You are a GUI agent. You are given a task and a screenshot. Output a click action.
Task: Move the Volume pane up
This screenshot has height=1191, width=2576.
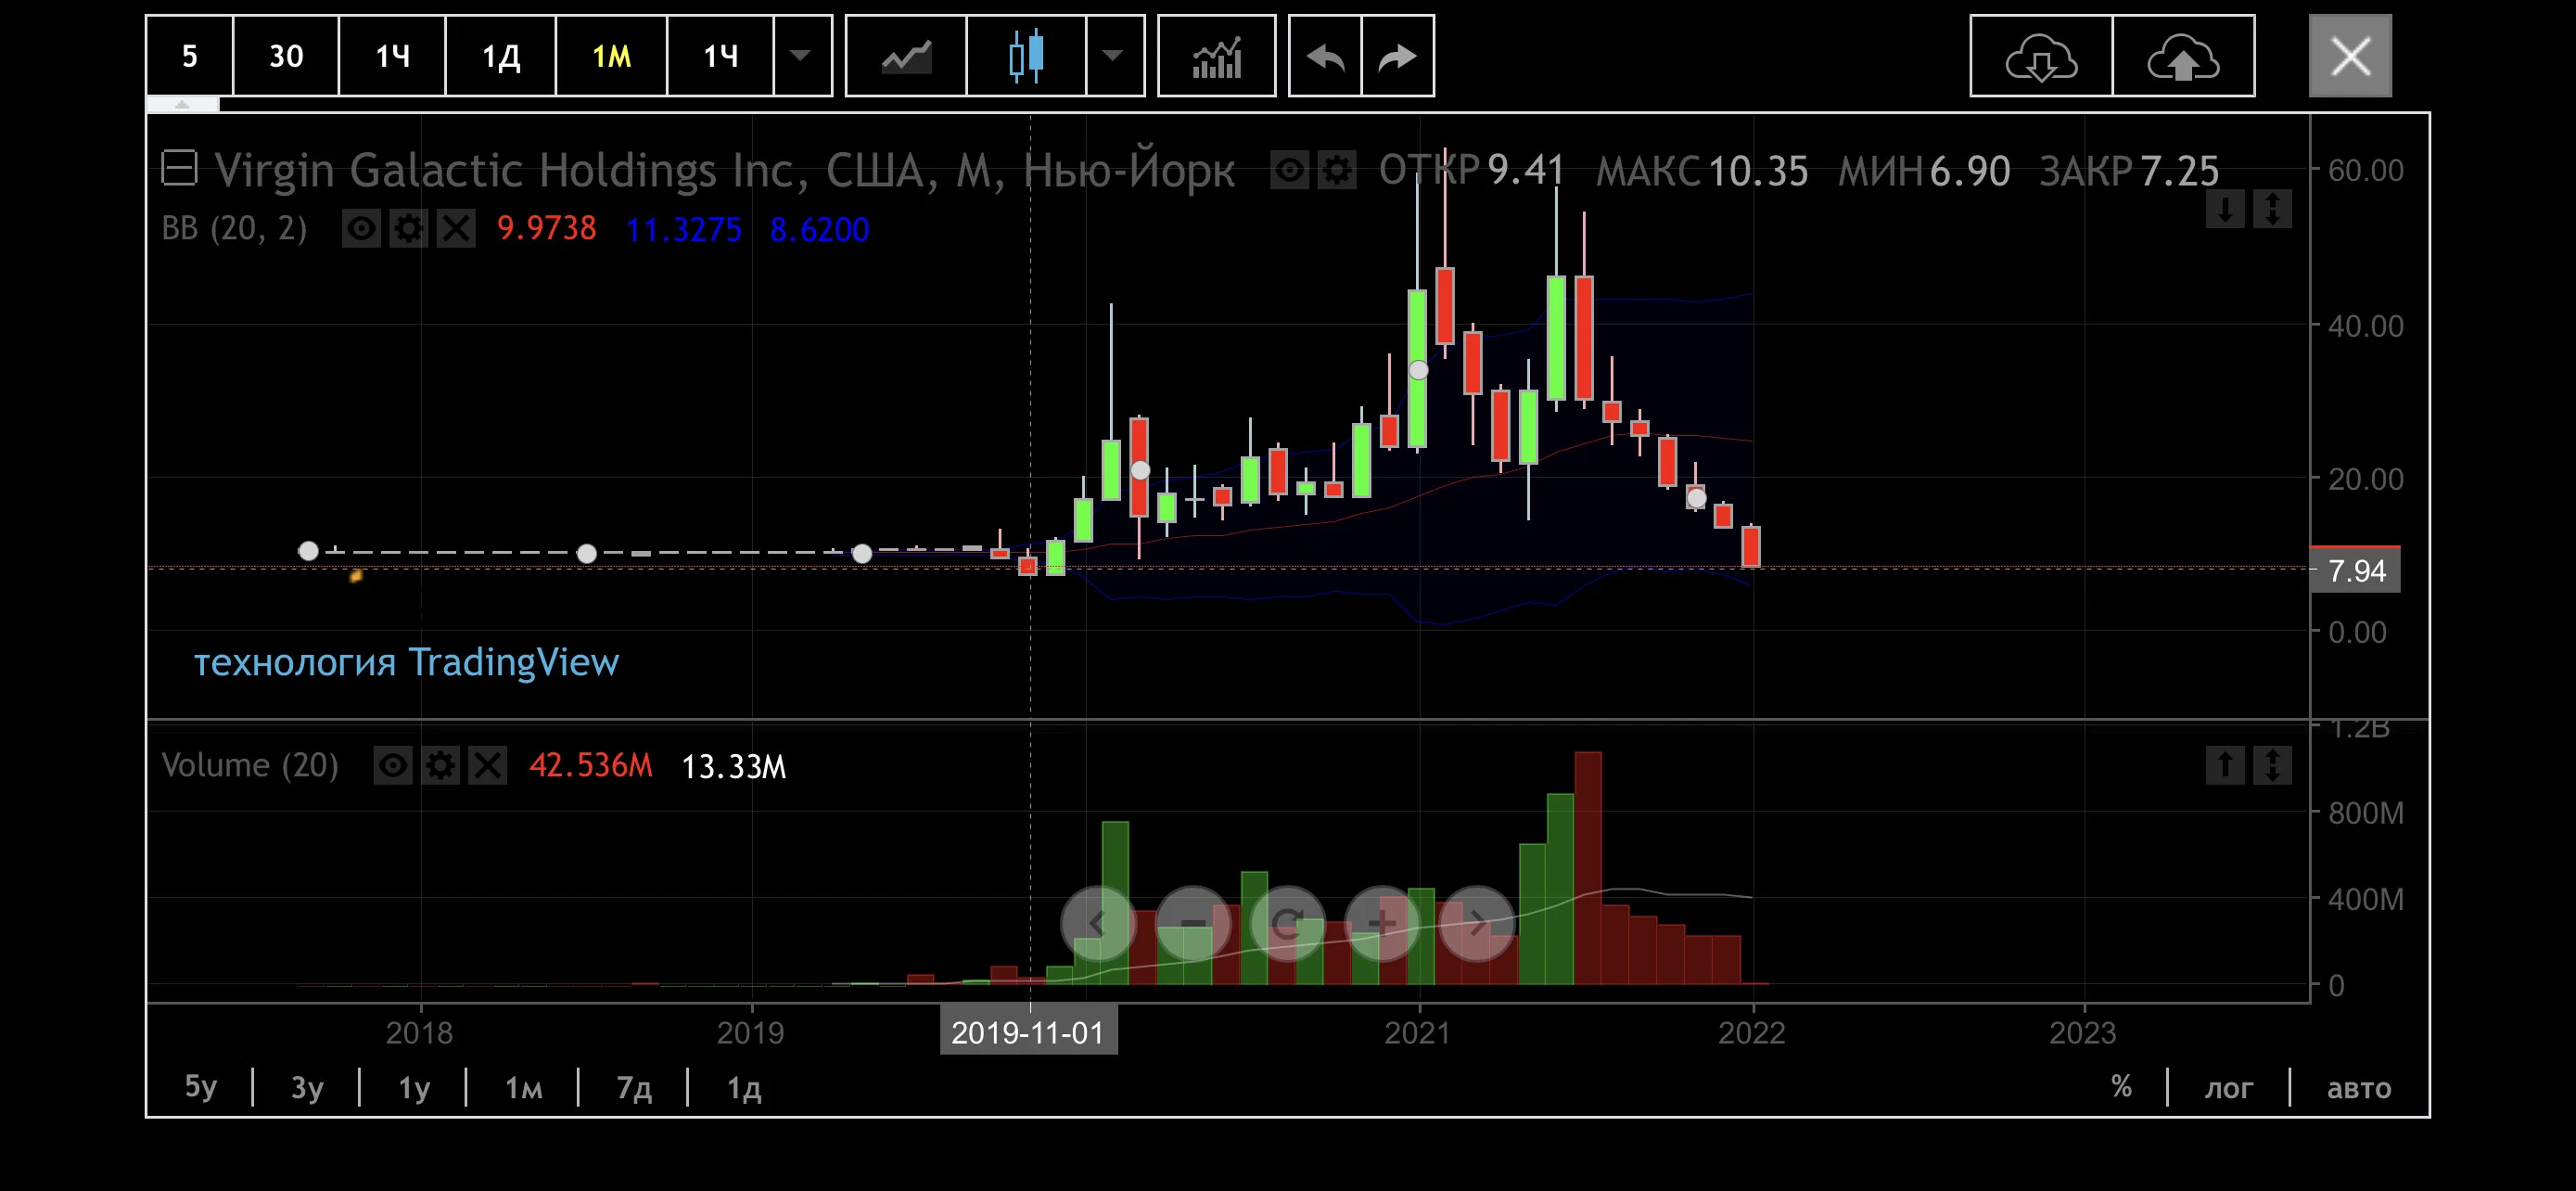(2225, 765)
